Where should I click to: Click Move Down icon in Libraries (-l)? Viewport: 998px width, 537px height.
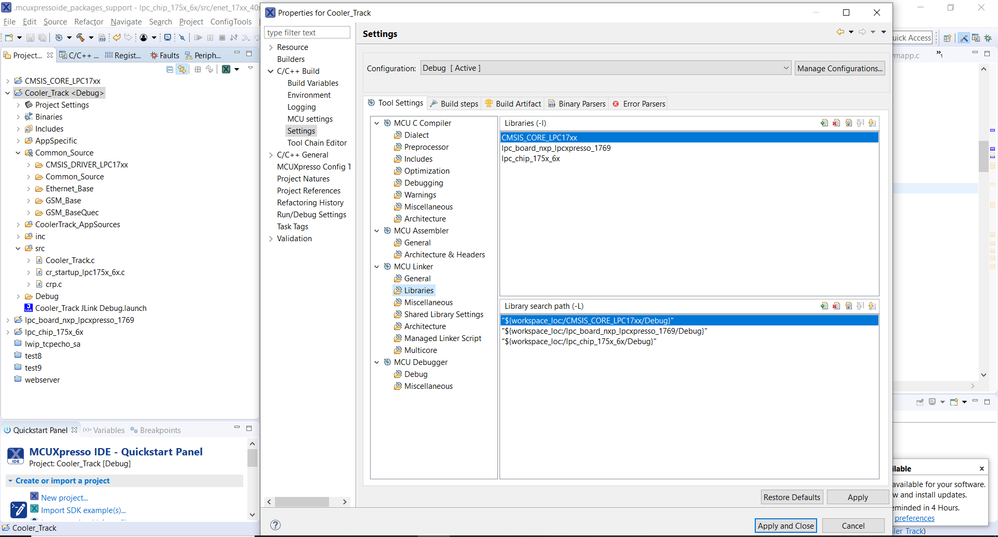click(872, 123)
